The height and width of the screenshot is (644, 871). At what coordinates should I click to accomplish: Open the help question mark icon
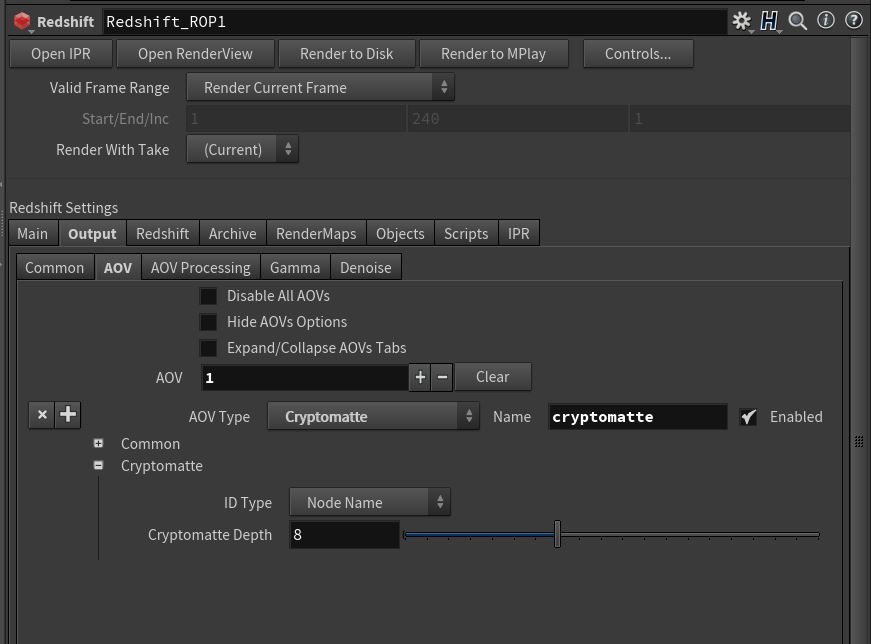click(853, 21)
